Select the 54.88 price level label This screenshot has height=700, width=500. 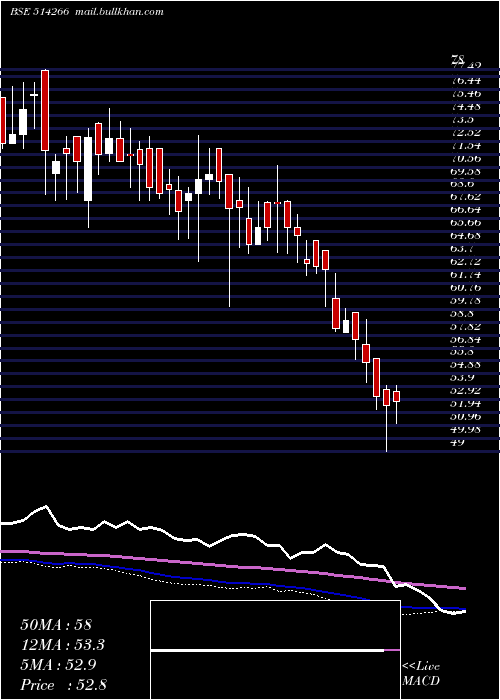(x=465, y=365)
